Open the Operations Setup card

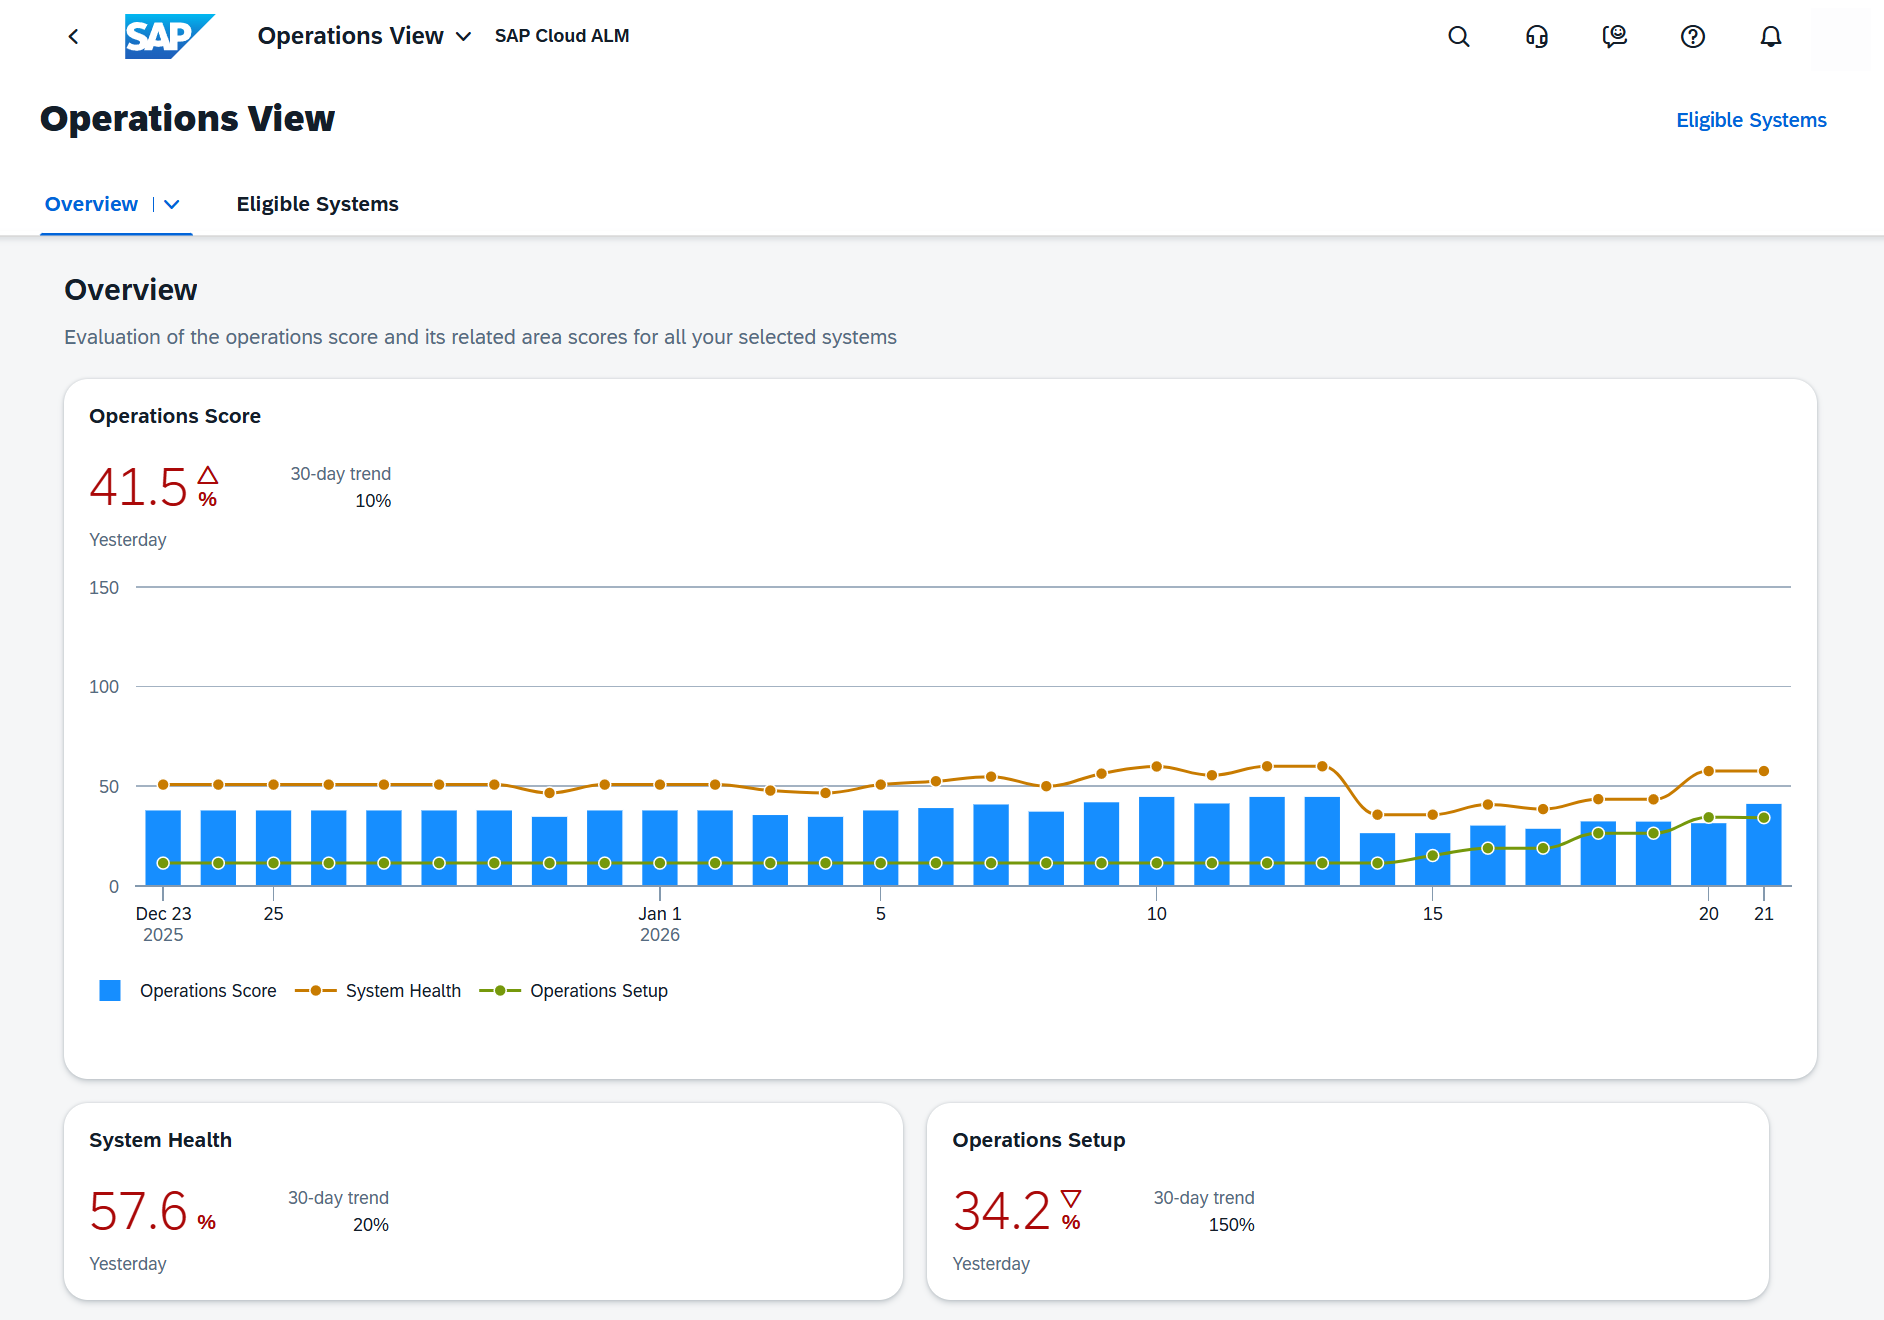pyautogui.click(x=1346, y=1200)
